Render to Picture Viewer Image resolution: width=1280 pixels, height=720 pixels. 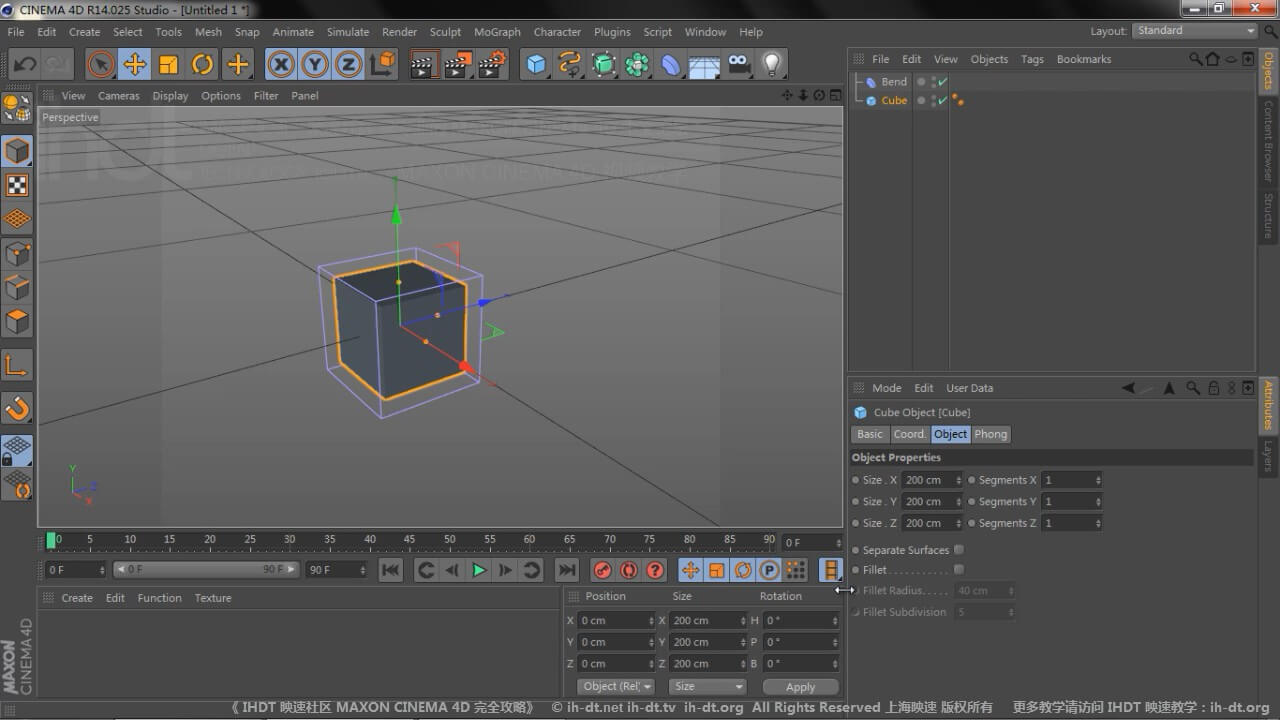tap(458, 65)
